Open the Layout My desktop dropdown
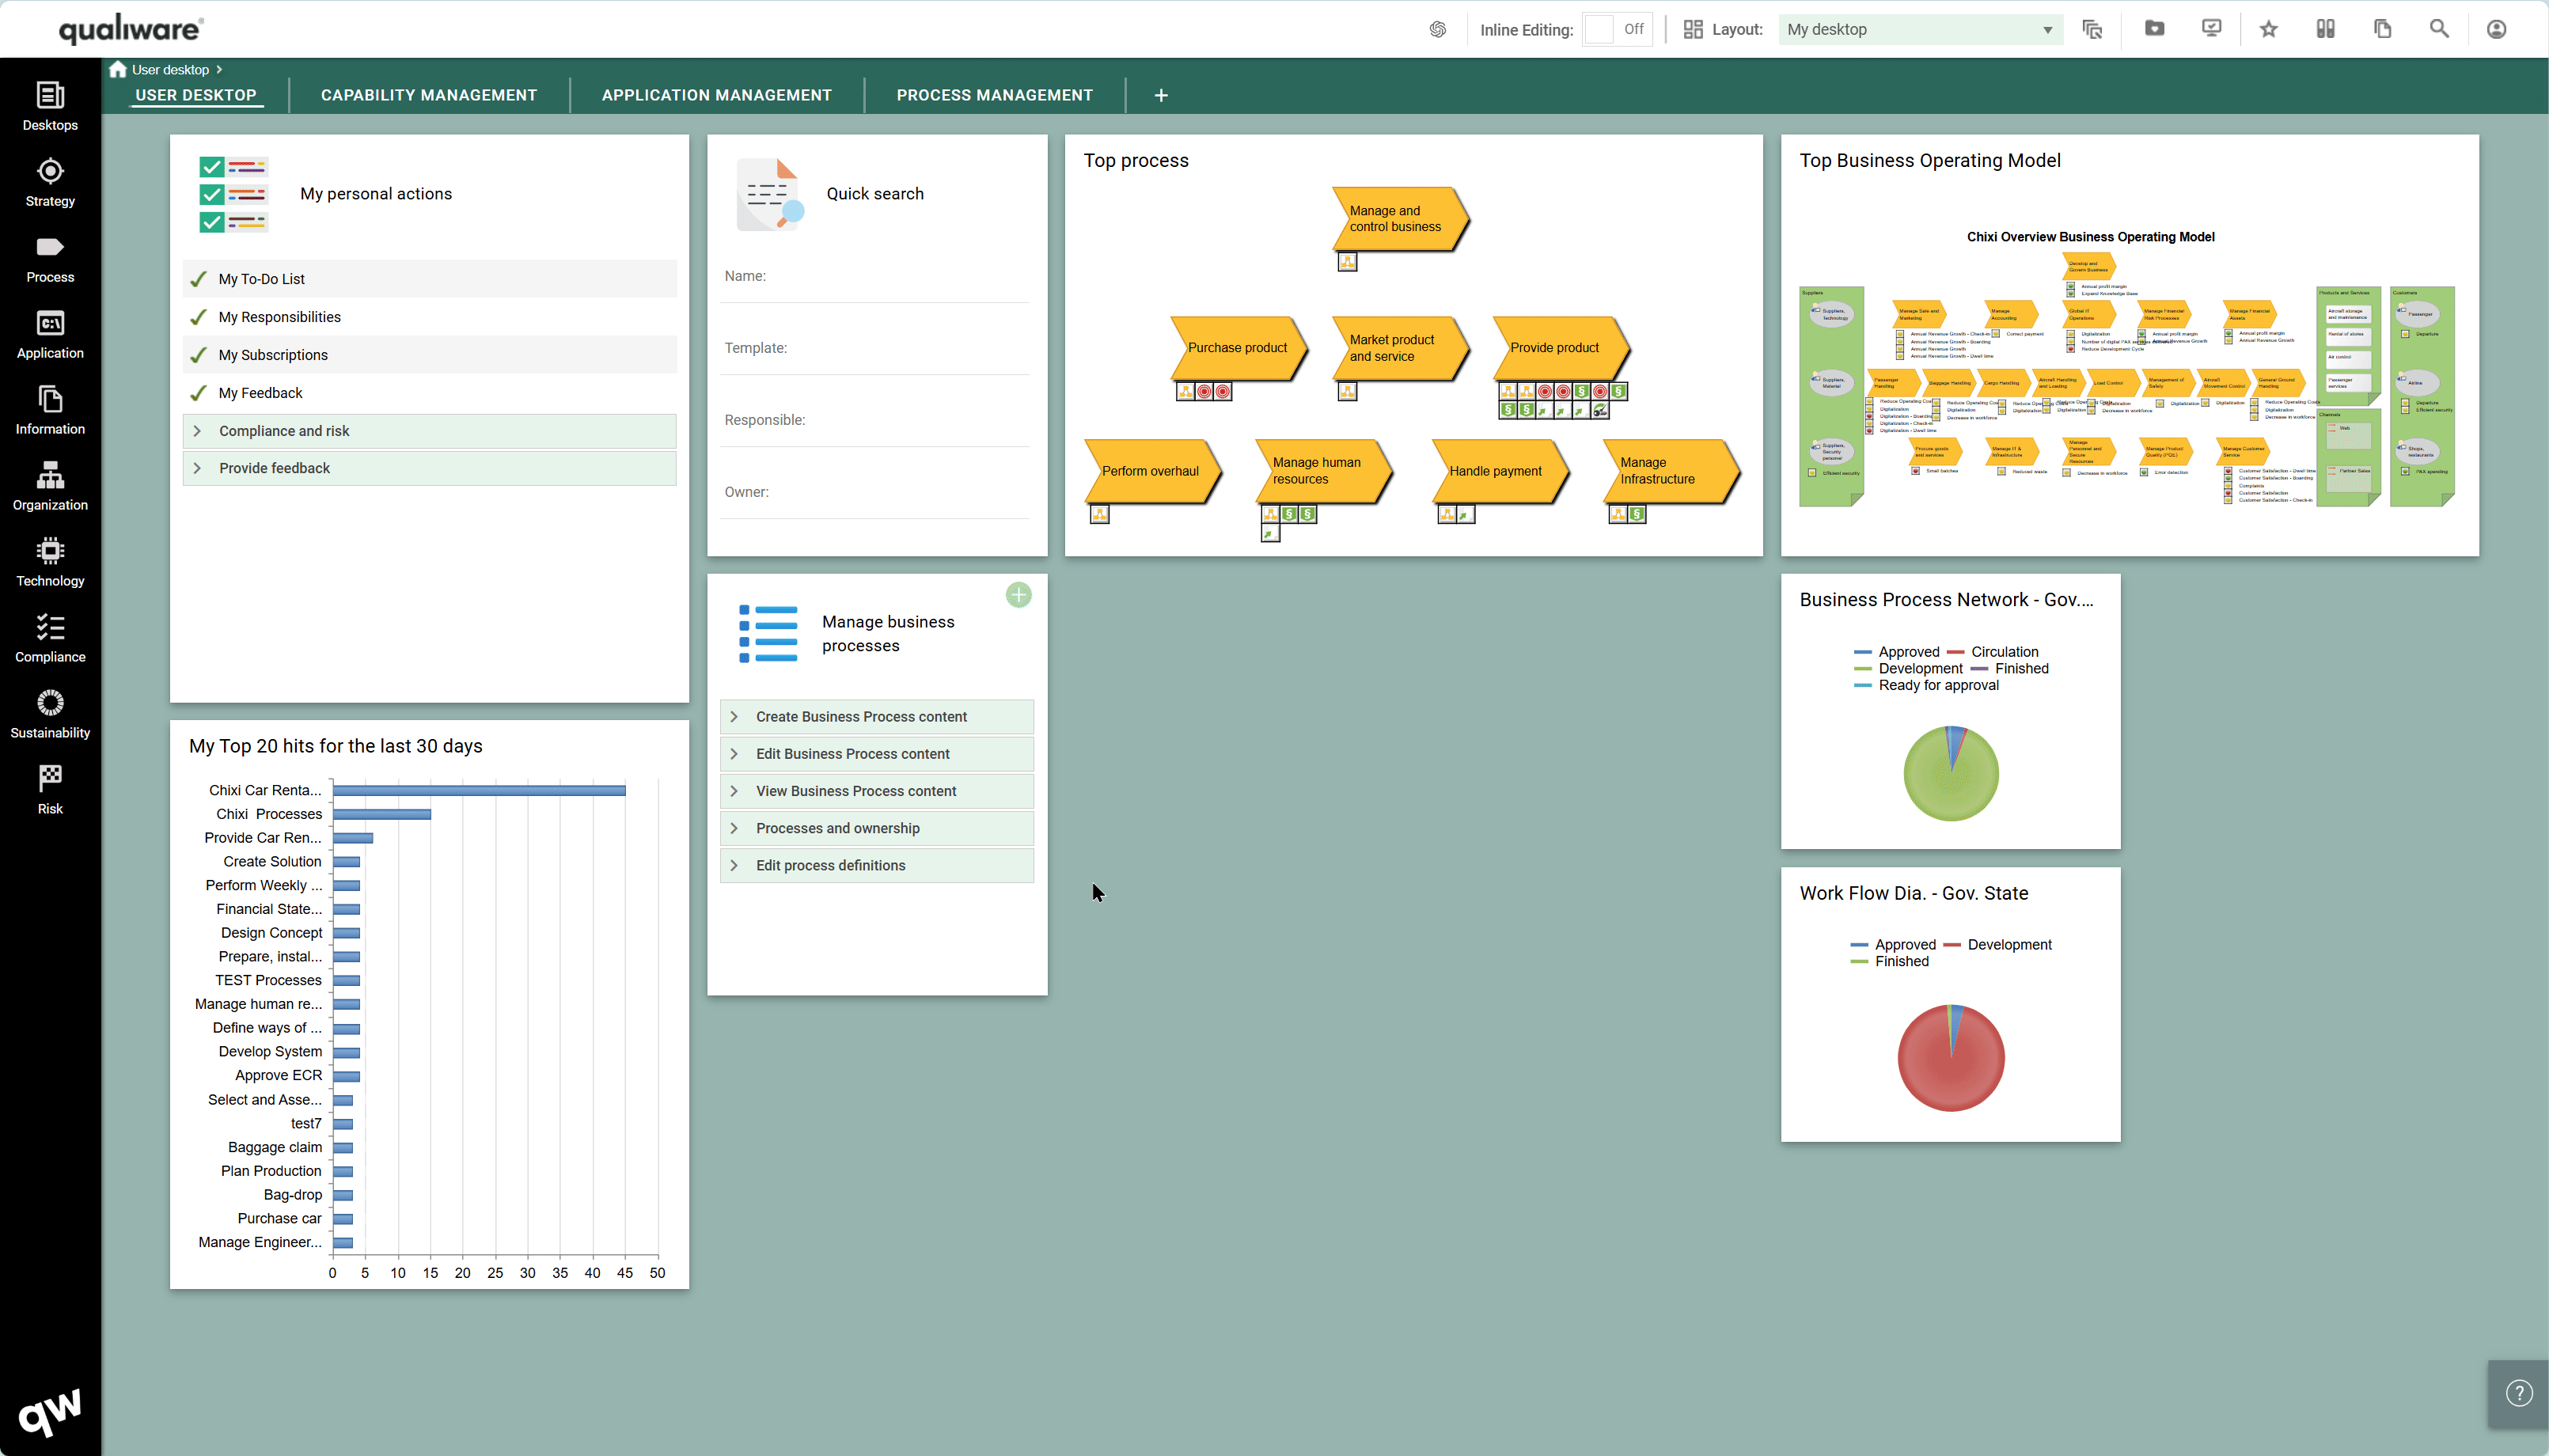The image size is (2549, 1456). point(1919,29)
